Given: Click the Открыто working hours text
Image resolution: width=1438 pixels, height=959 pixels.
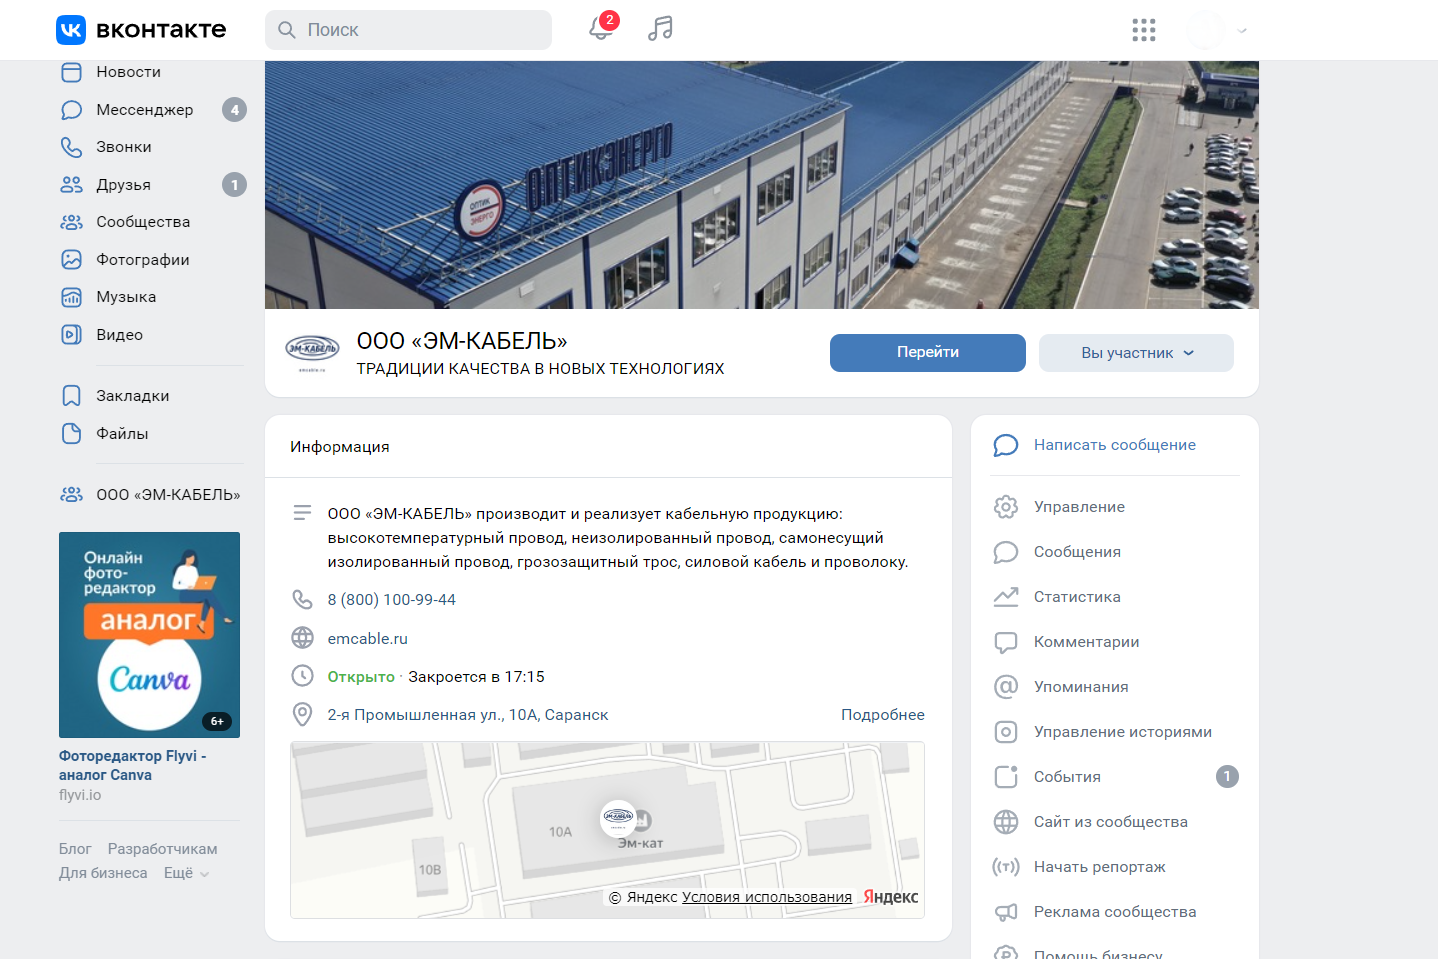Looking at the screenshot, I should tap(361, 677).
